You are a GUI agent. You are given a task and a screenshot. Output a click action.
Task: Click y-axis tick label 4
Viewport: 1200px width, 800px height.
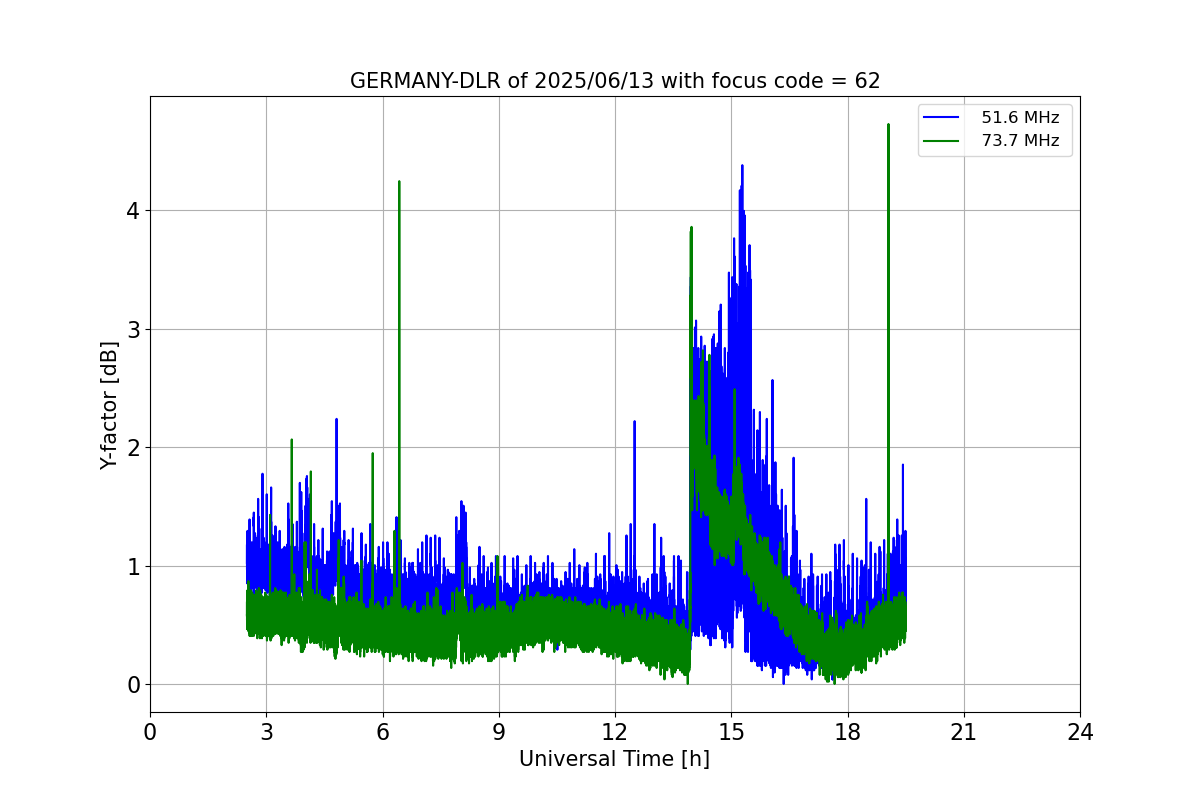[132, 211]
